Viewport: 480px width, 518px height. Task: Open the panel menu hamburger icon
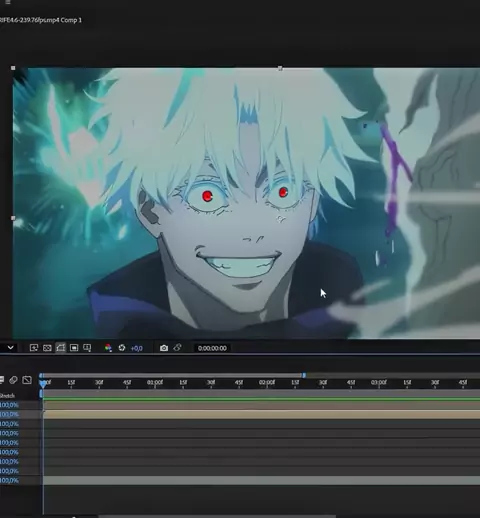(x=8, y=2)
